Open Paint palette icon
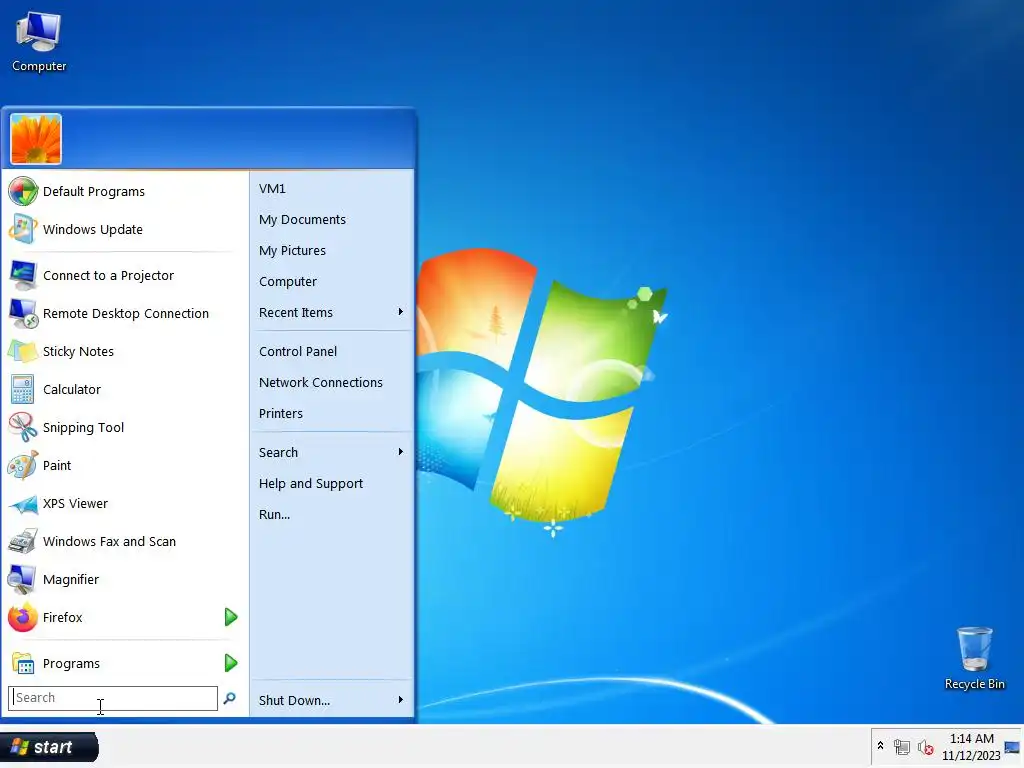Image resolution: width=1024 pixels, height=768 pixels. (x=23, y=465)
